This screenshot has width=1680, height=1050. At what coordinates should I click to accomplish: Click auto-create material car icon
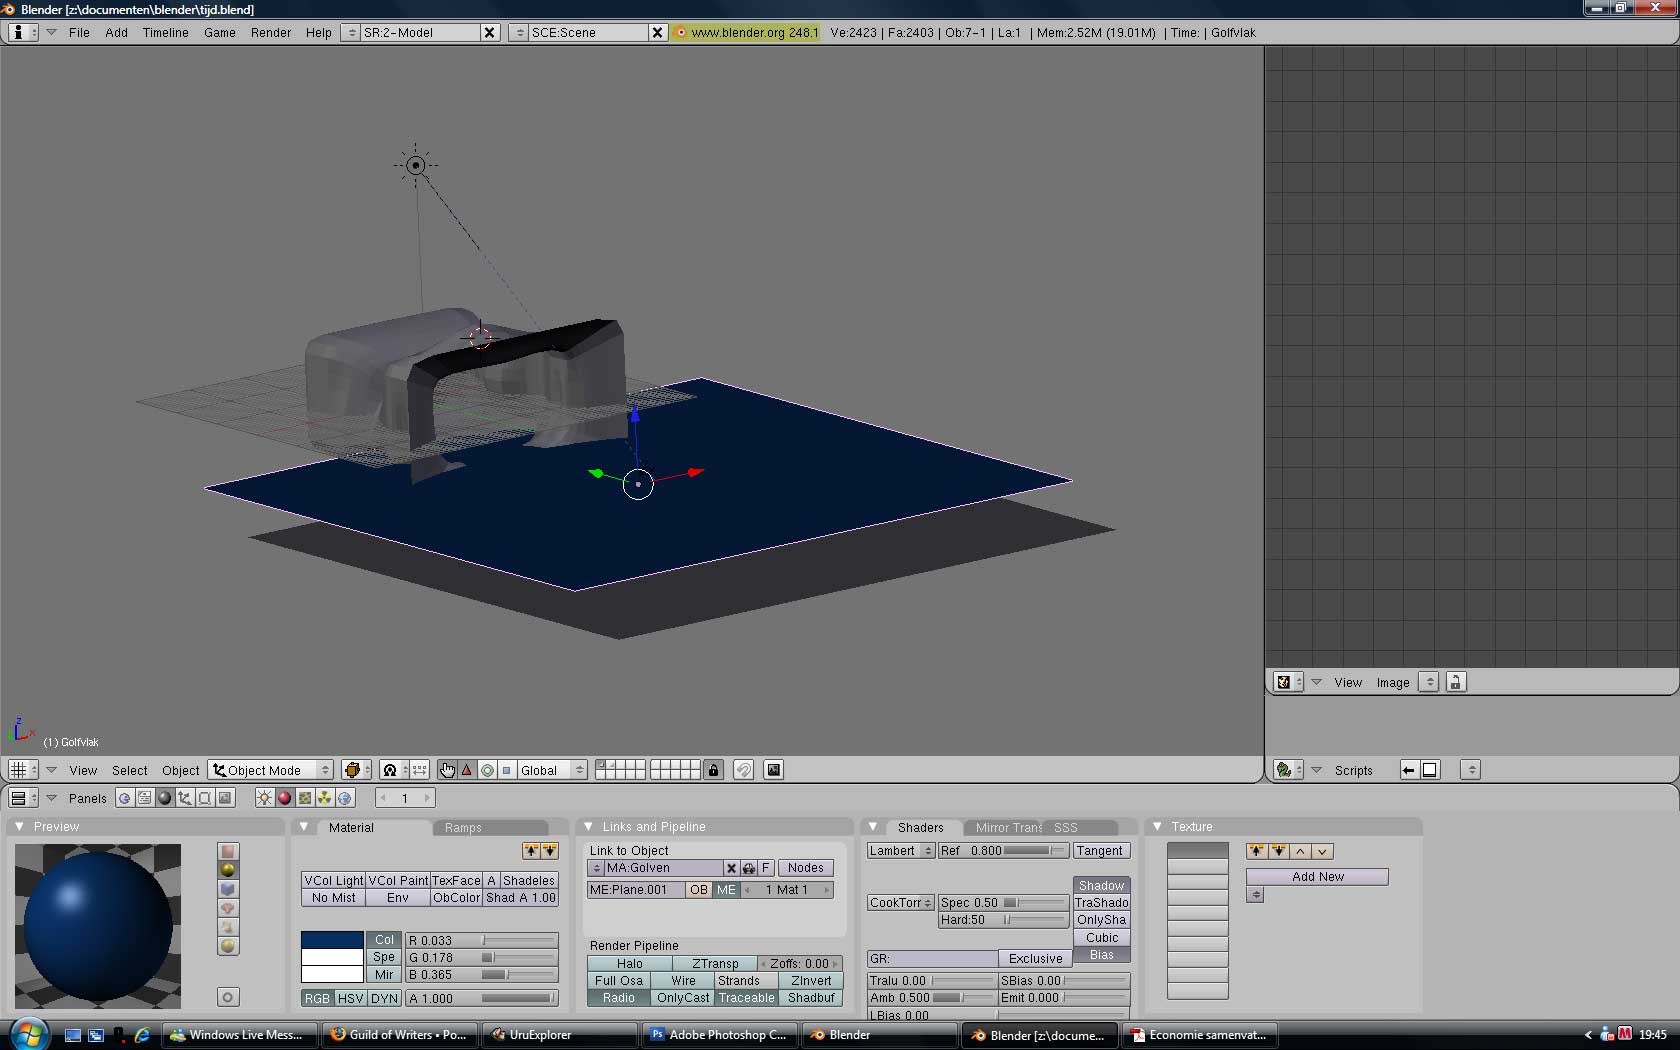coord(749,868)
